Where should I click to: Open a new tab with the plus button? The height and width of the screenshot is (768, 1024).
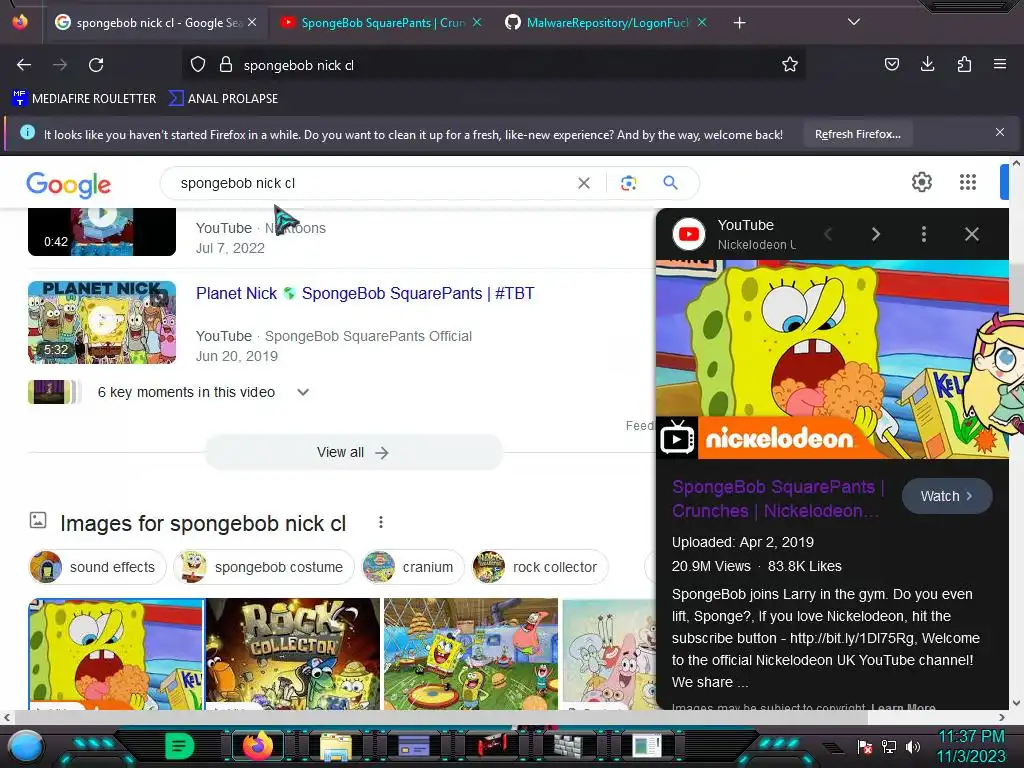[739, 23]
